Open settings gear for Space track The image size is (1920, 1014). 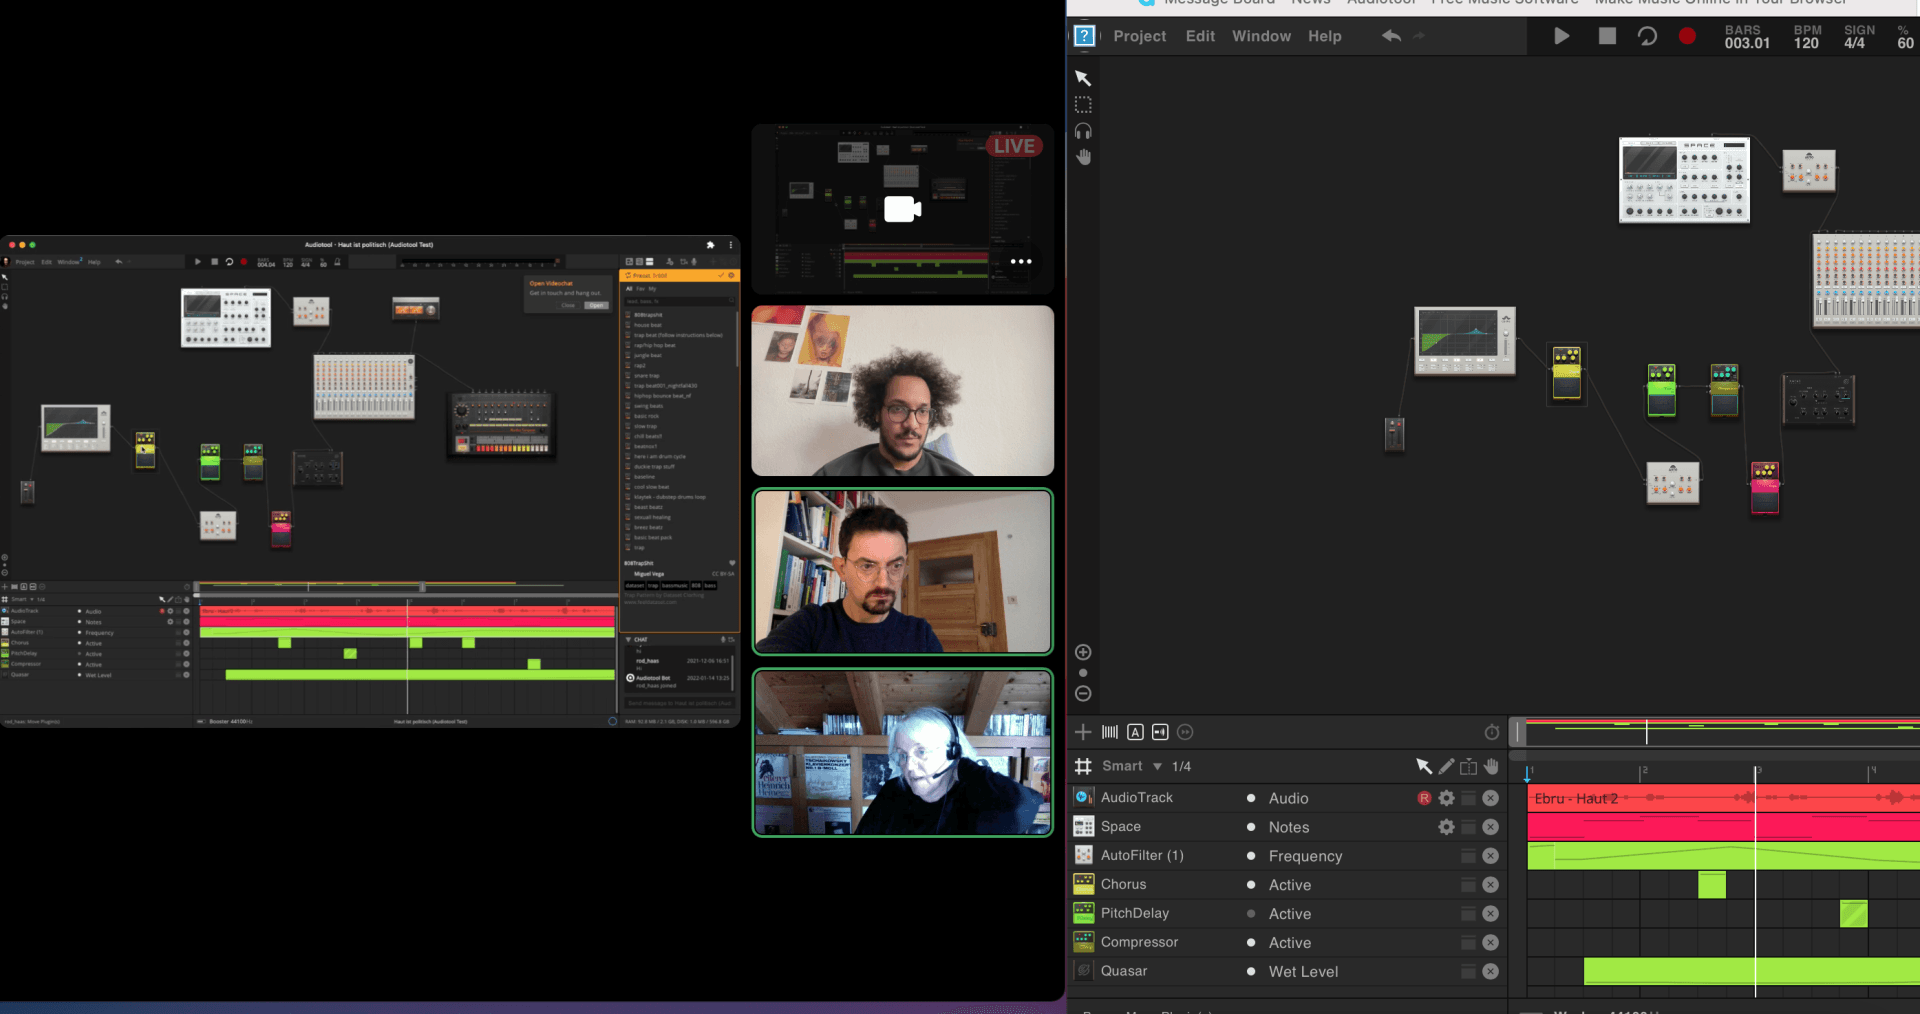point(1446,827)
